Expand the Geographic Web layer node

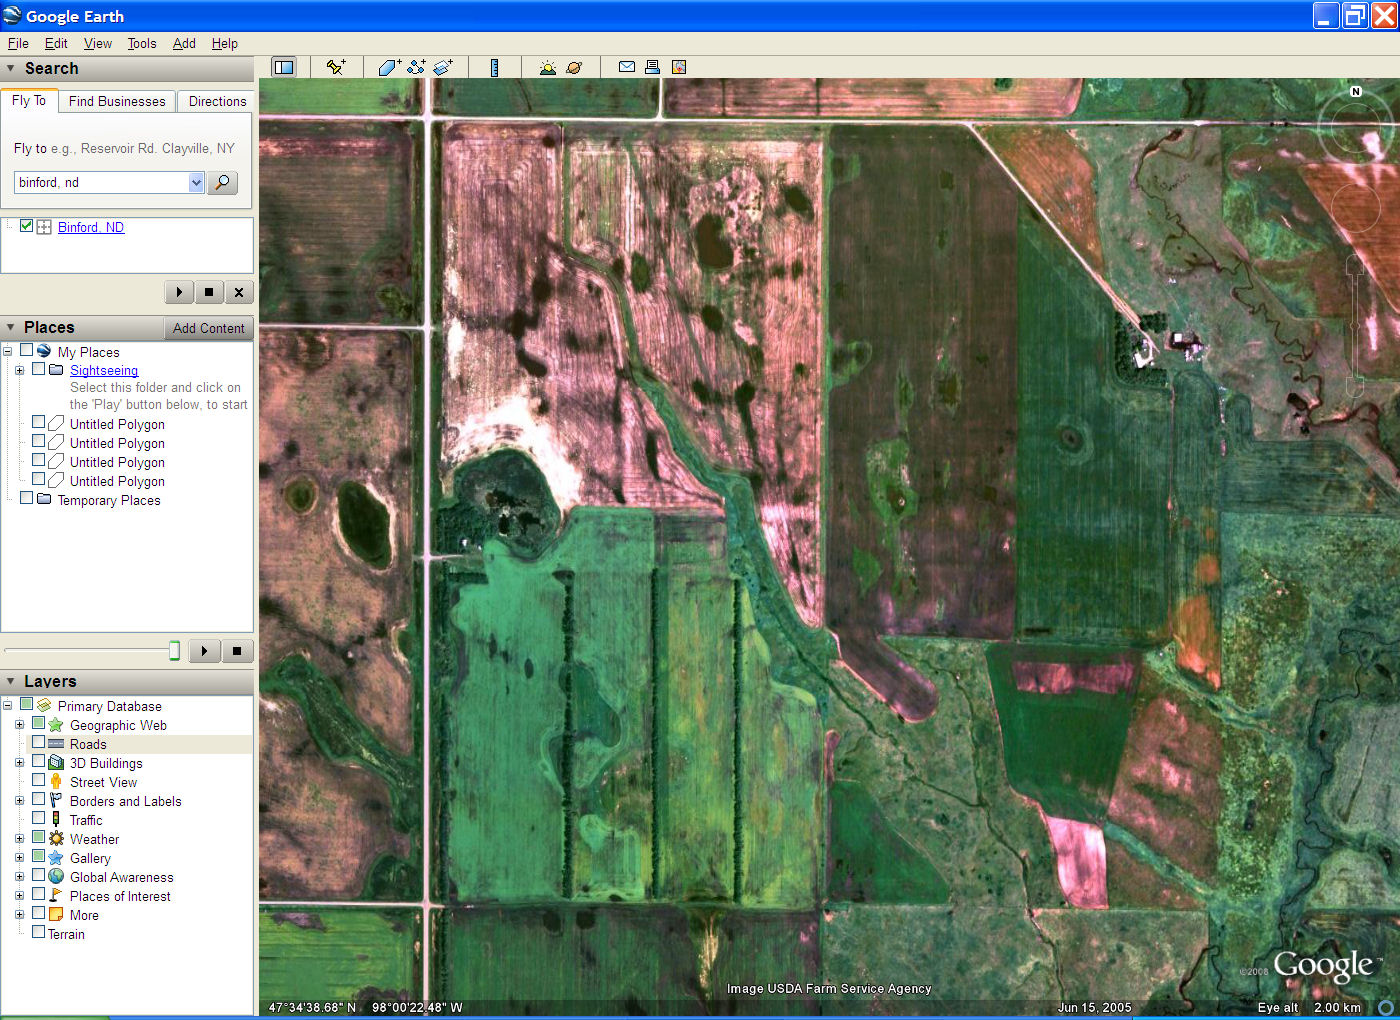pyautogui.click(x=19, y=725)
